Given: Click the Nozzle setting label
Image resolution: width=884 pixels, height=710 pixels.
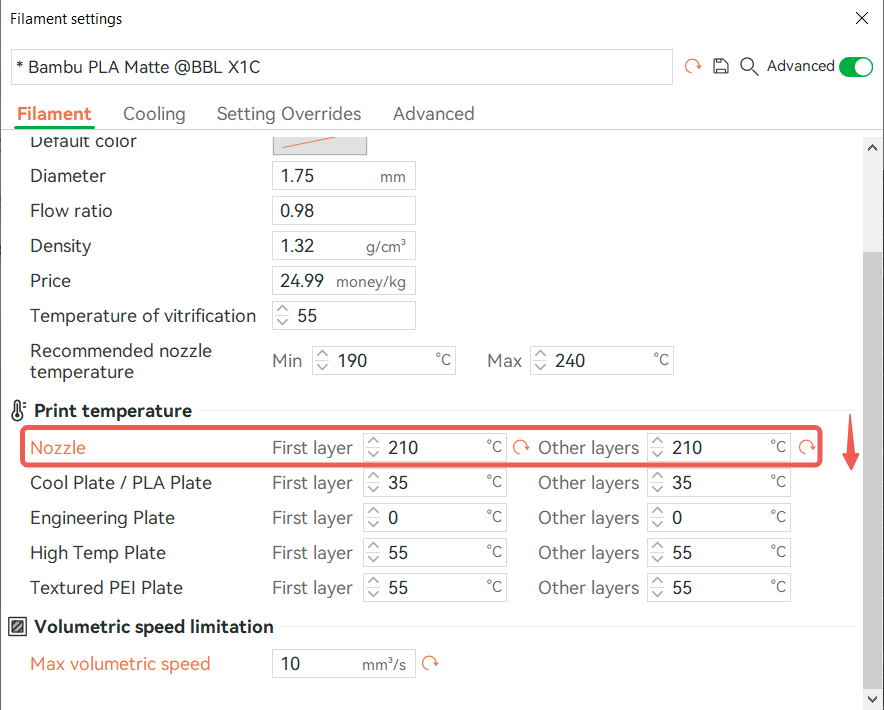Looking at the screenshot, I should pos(58,448).
